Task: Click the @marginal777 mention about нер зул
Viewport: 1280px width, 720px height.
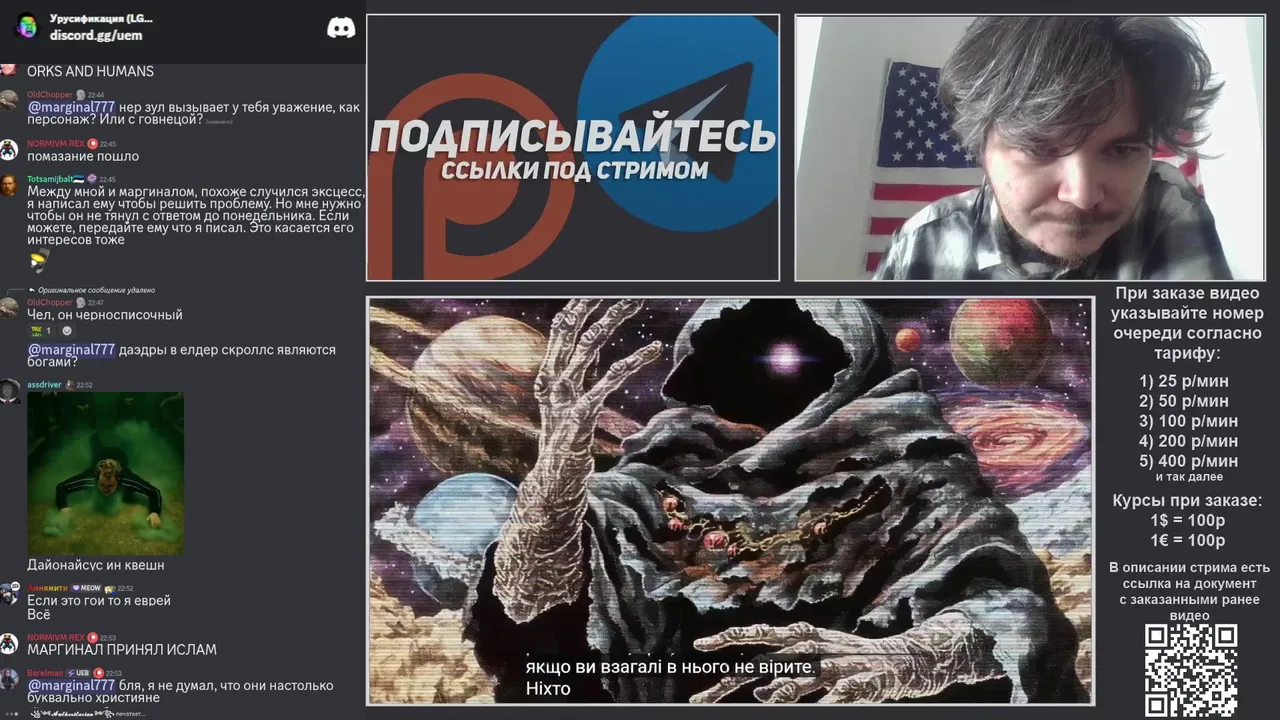Action: pos(71,107)
